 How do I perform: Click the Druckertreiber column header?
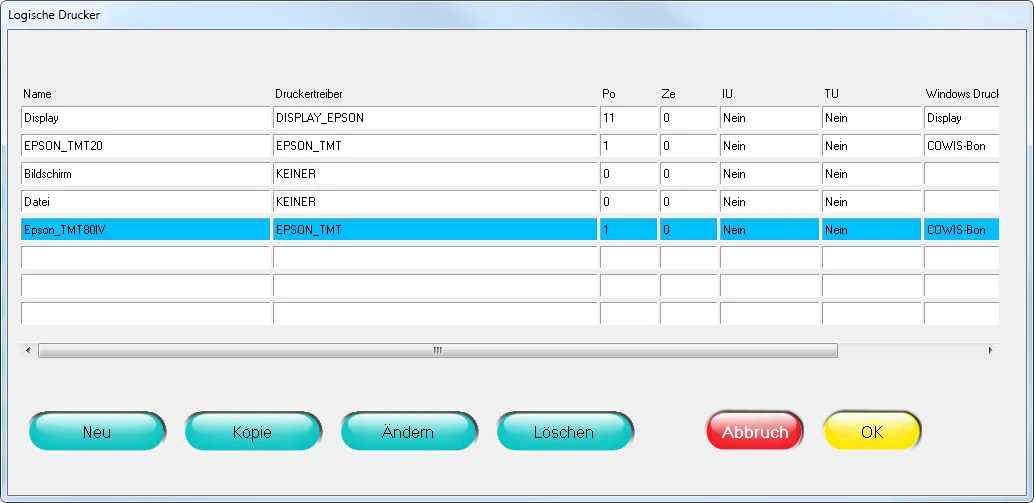point(309,94)
